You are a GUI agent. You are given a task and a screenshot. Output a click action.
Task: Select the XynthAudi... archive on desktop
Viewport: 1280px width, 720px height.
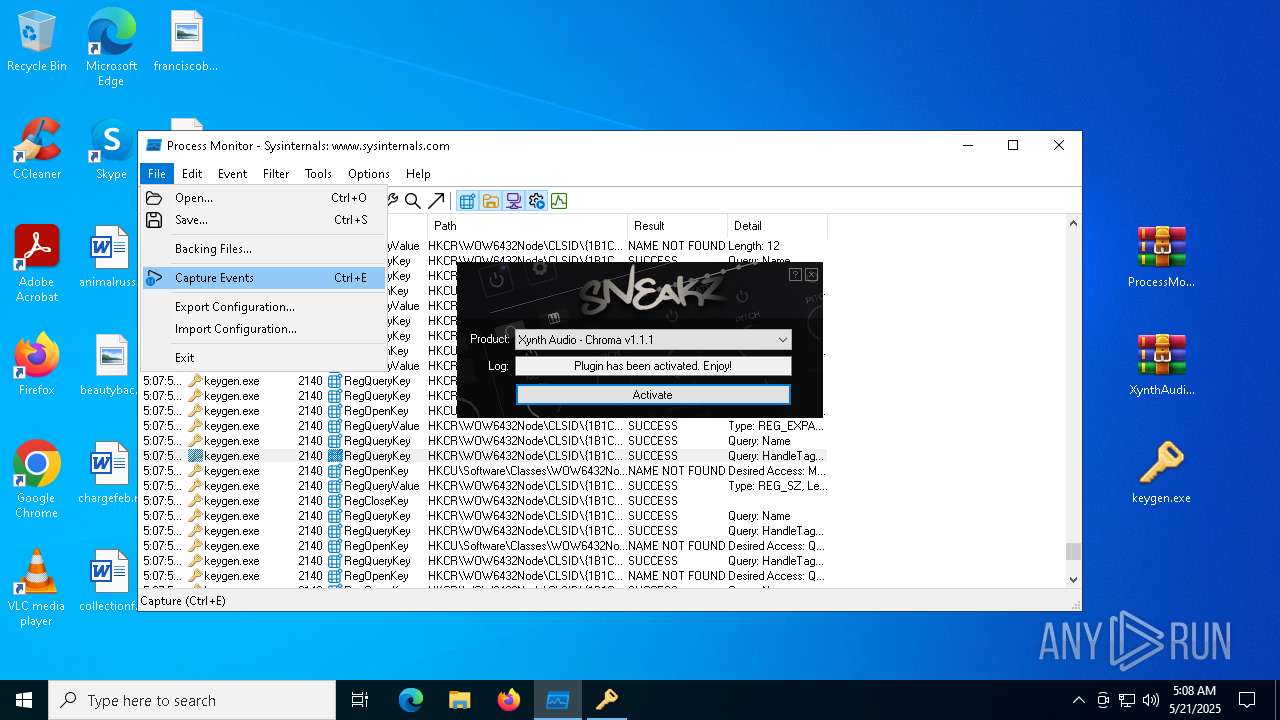(1161, 366)
